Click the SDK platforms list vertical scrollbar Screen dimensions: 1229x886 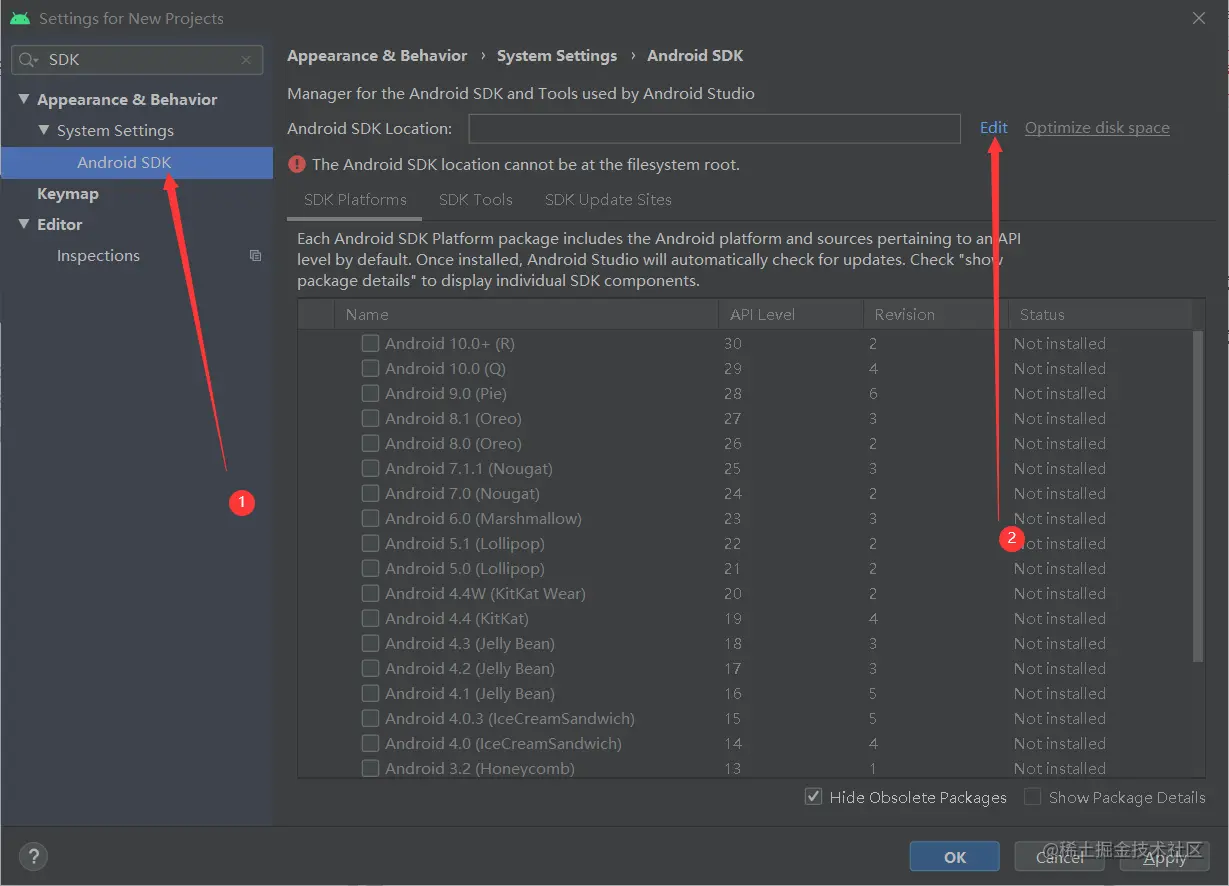point(1198,495)
